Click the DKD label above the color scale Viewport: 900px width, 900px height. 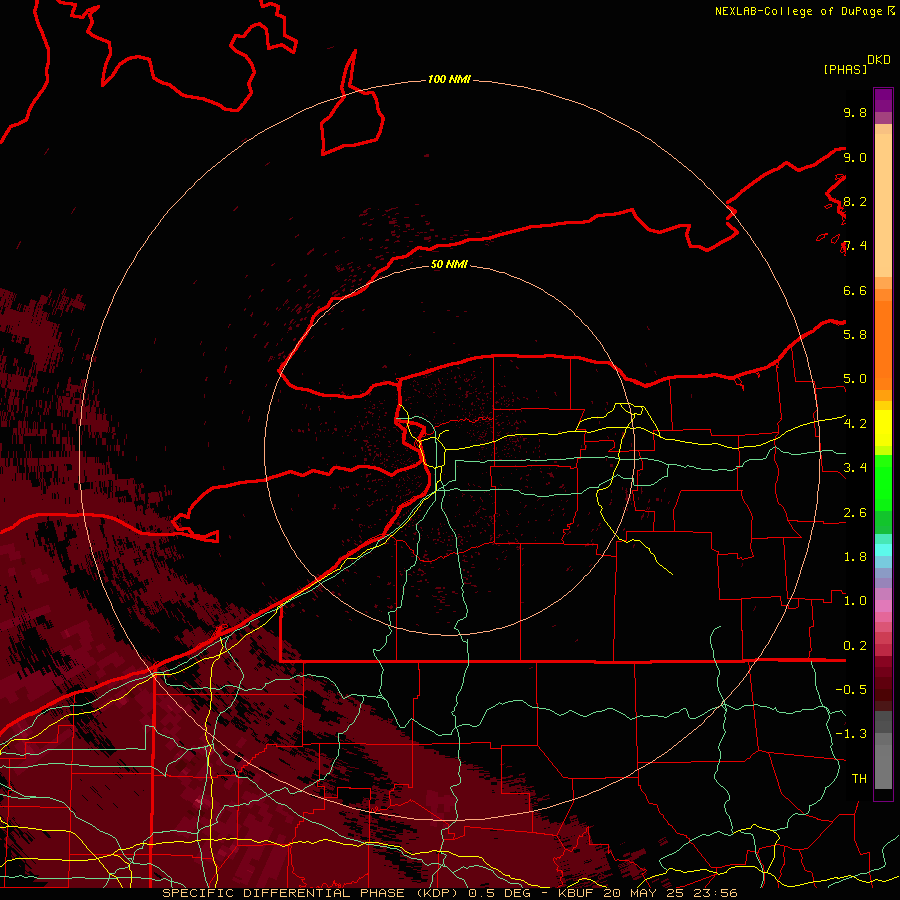(x=879, y=60)
